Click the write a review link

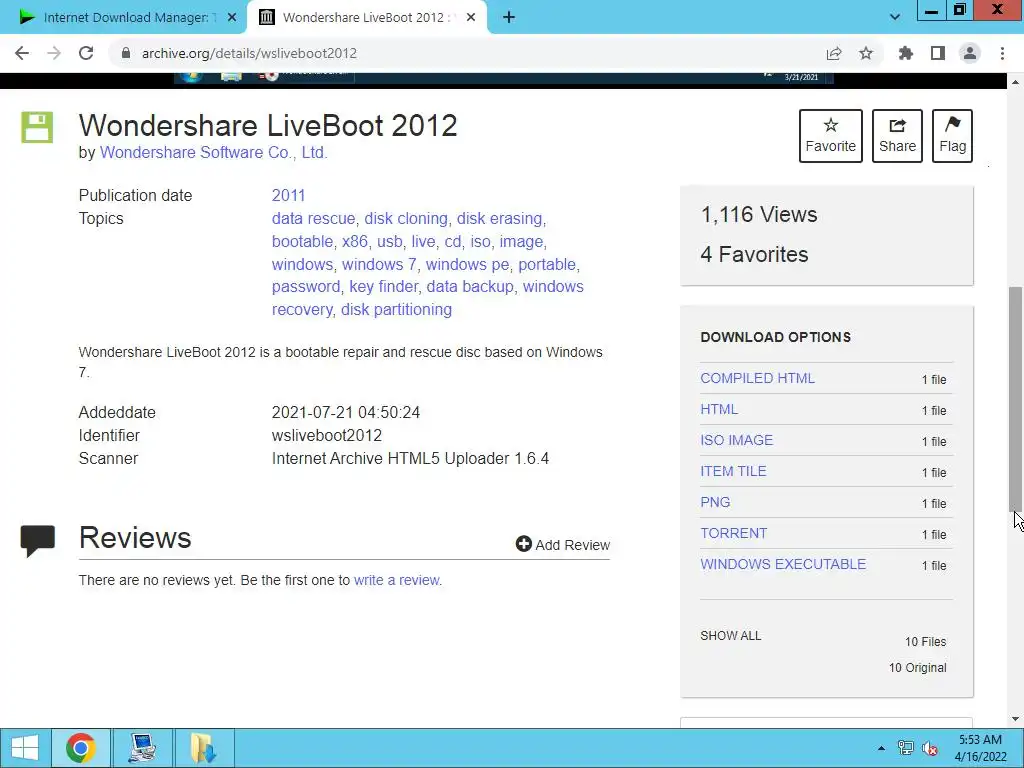tap(396, 580)
